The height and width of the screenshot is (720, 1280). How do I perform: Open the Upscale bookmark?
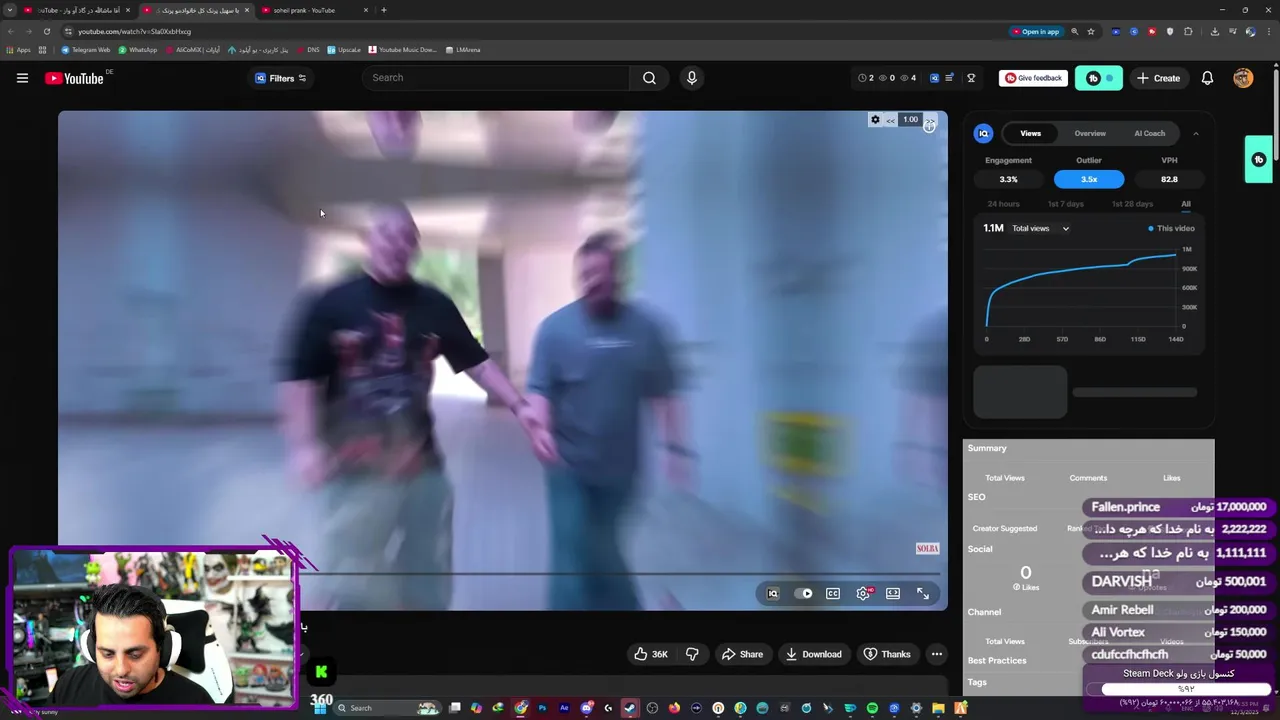[x=344, y=49]
